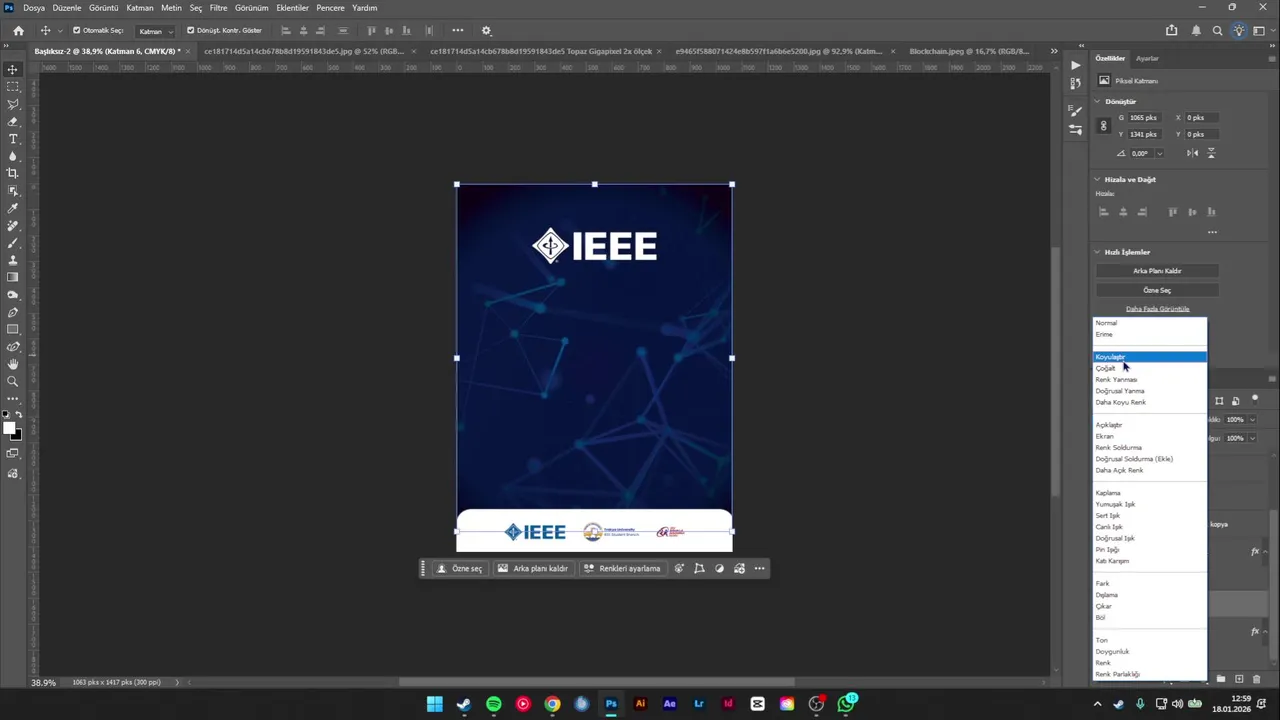Switch to the Ayarlar panel tab
Screen dimensions: 1280x720
[x=1147, y=58]
